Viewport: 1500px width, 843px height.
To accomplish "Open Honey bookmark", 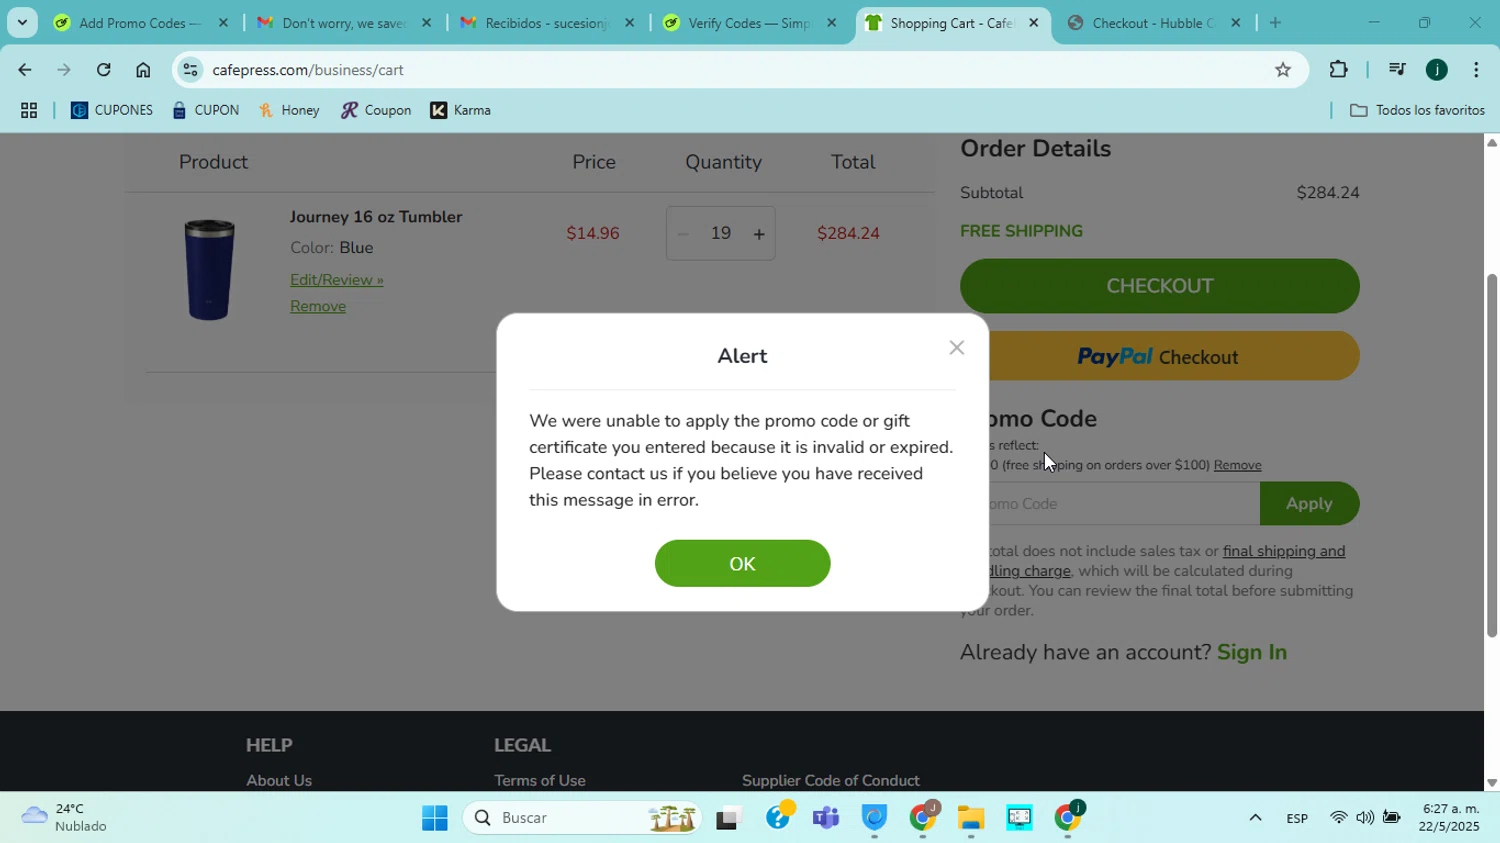I will pos(289,111).
